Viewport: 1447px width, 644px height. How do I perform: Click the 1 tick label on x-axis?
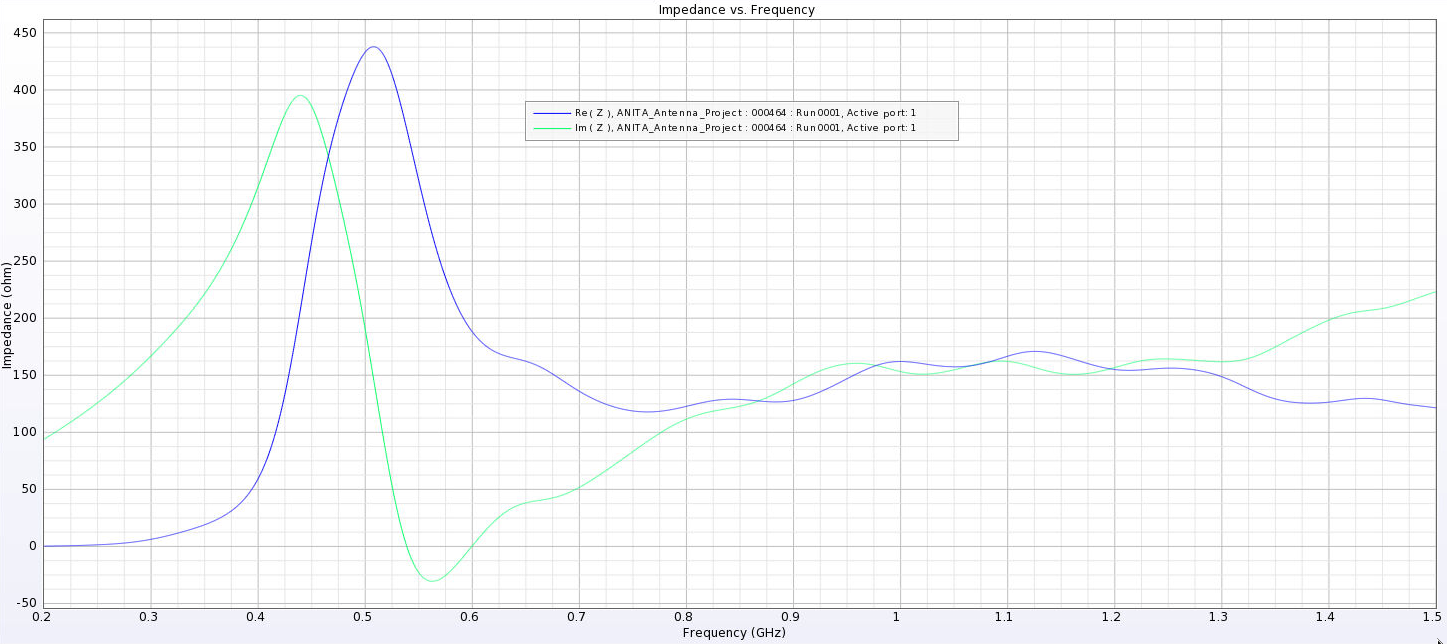tap(898, 616)
